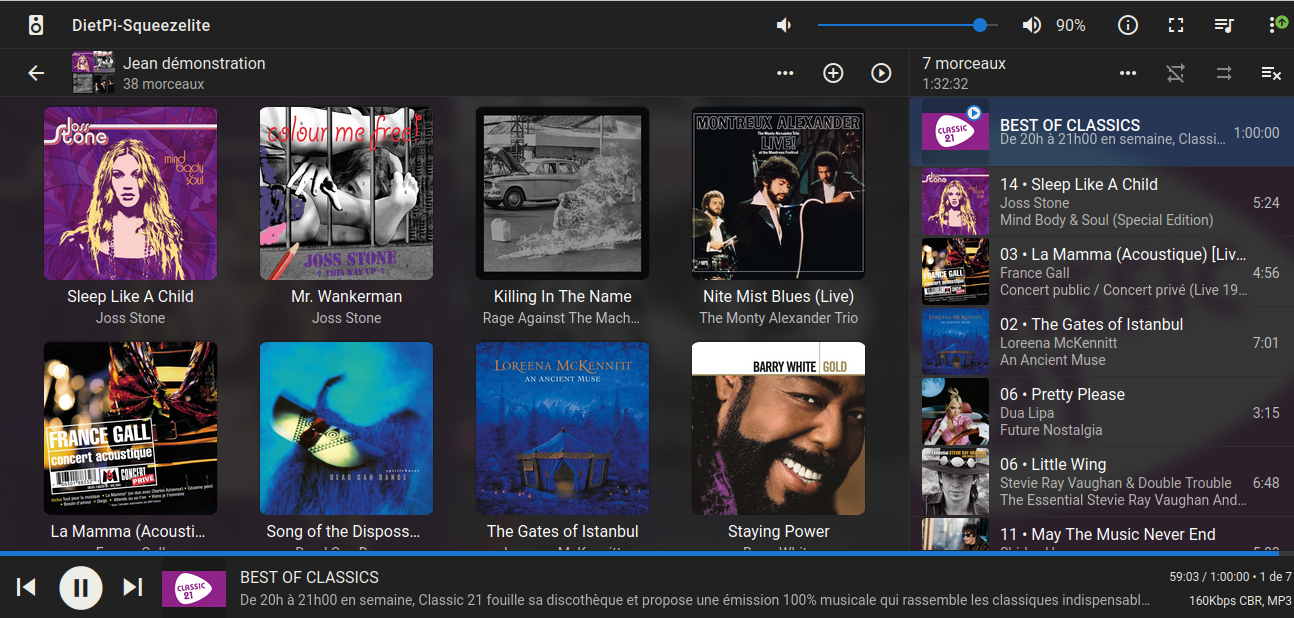
Task: Click the 7 morceaux queue count
Action: coord(964,63)
